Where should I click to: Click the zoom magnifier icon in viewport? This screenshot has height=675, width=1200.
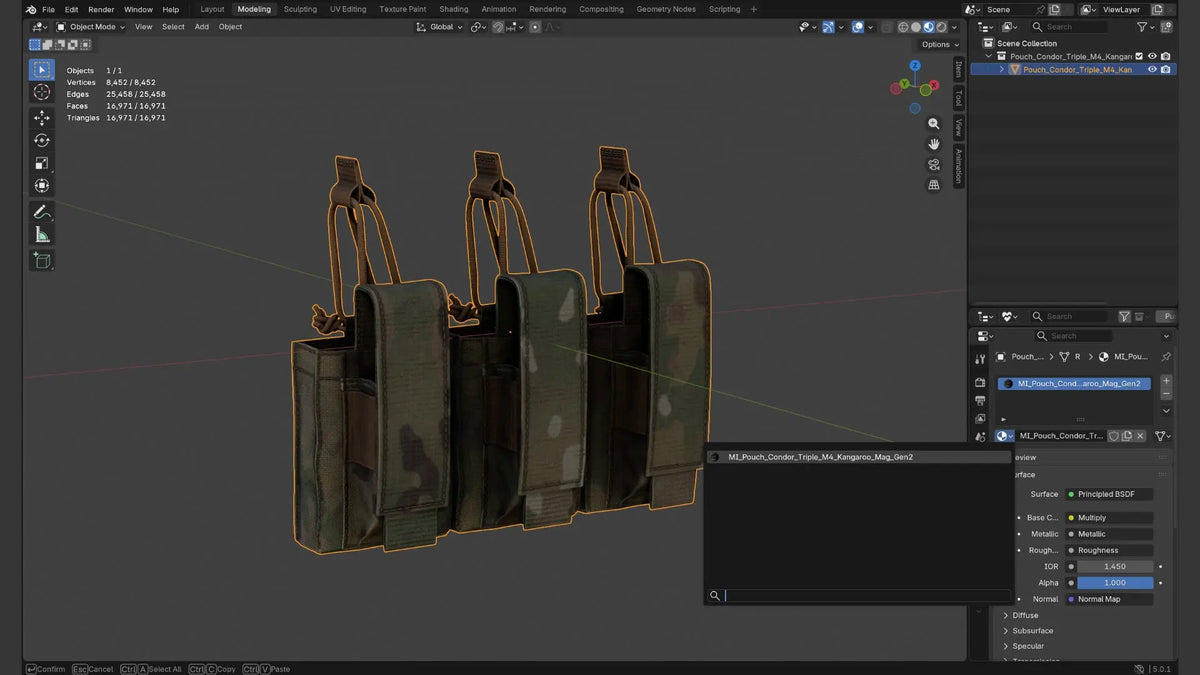coord(934,124)
